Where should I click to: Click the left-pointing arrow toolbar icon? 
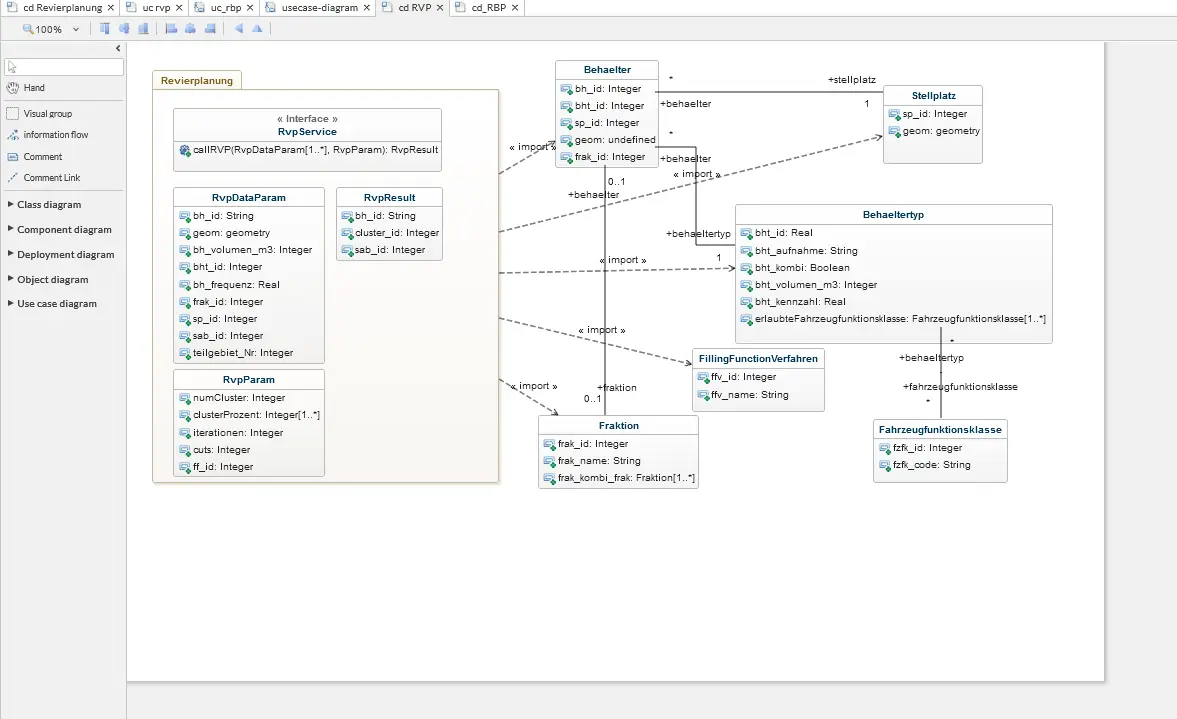coord(239,29)
